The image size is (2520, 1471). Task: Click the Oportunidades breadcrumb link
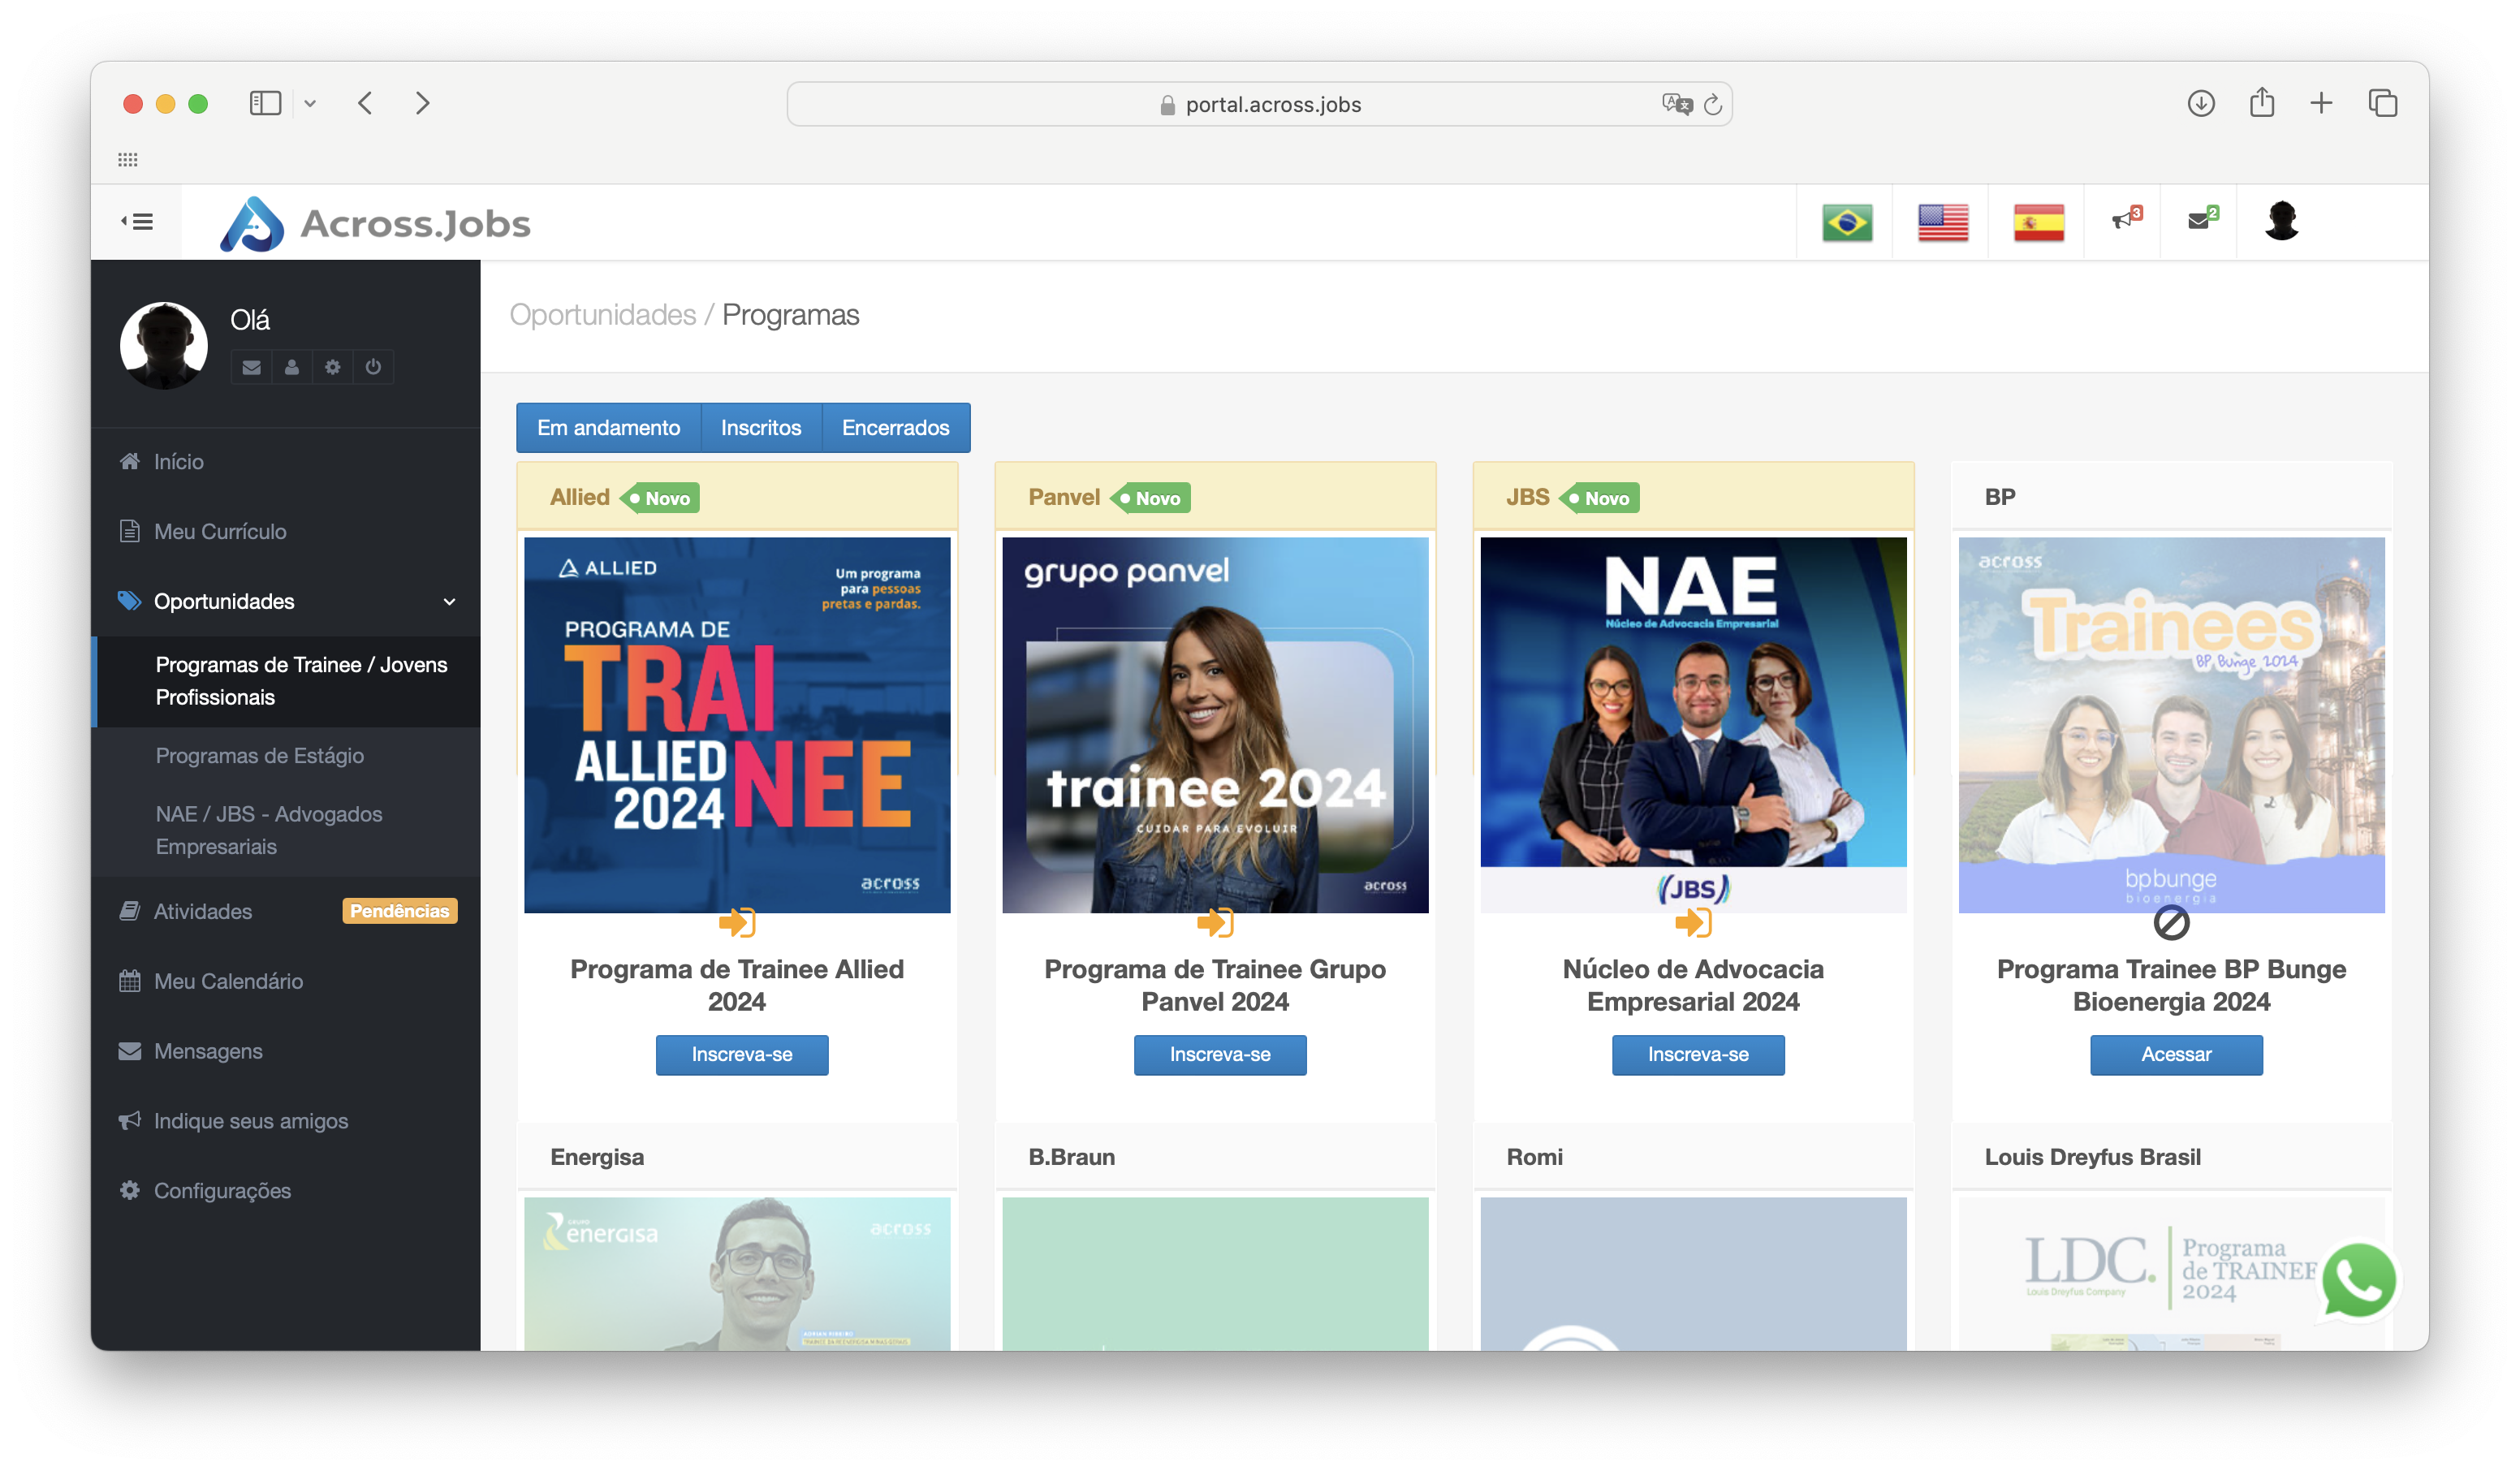click(x=602, y=315)
